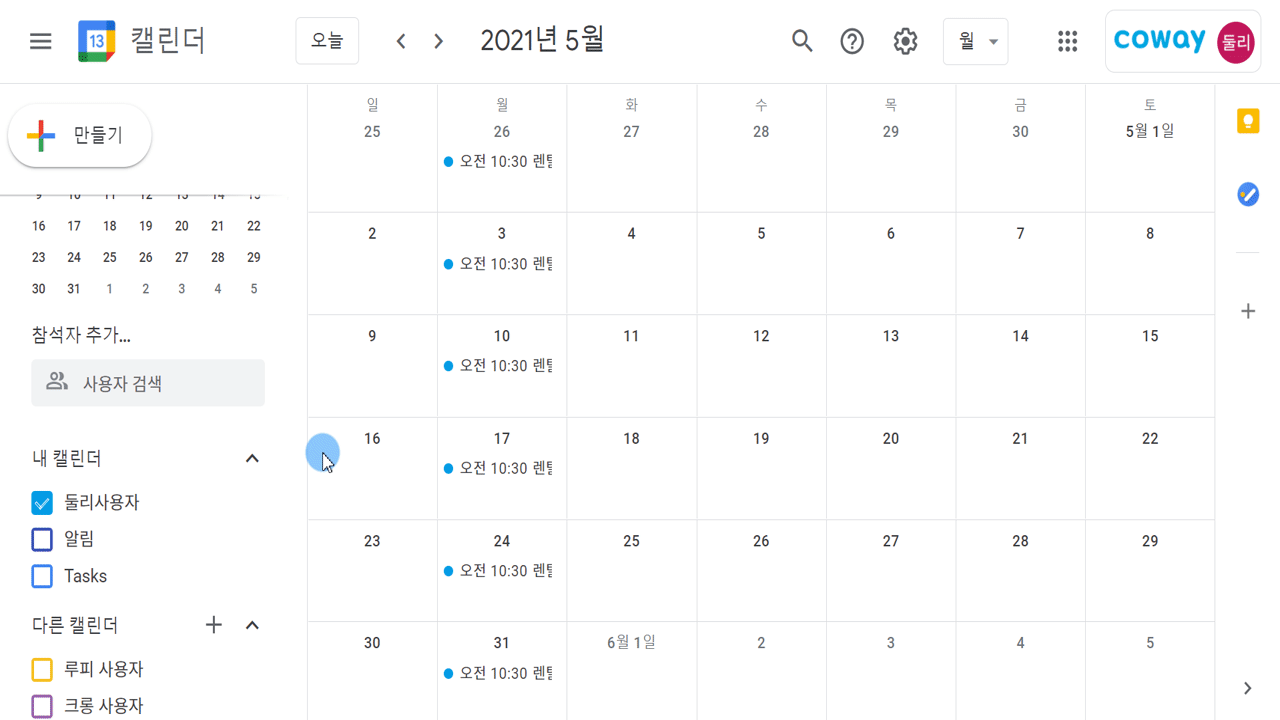1280x720 pixels.
Task: Go to the next month
Action: tap(438, 41)
